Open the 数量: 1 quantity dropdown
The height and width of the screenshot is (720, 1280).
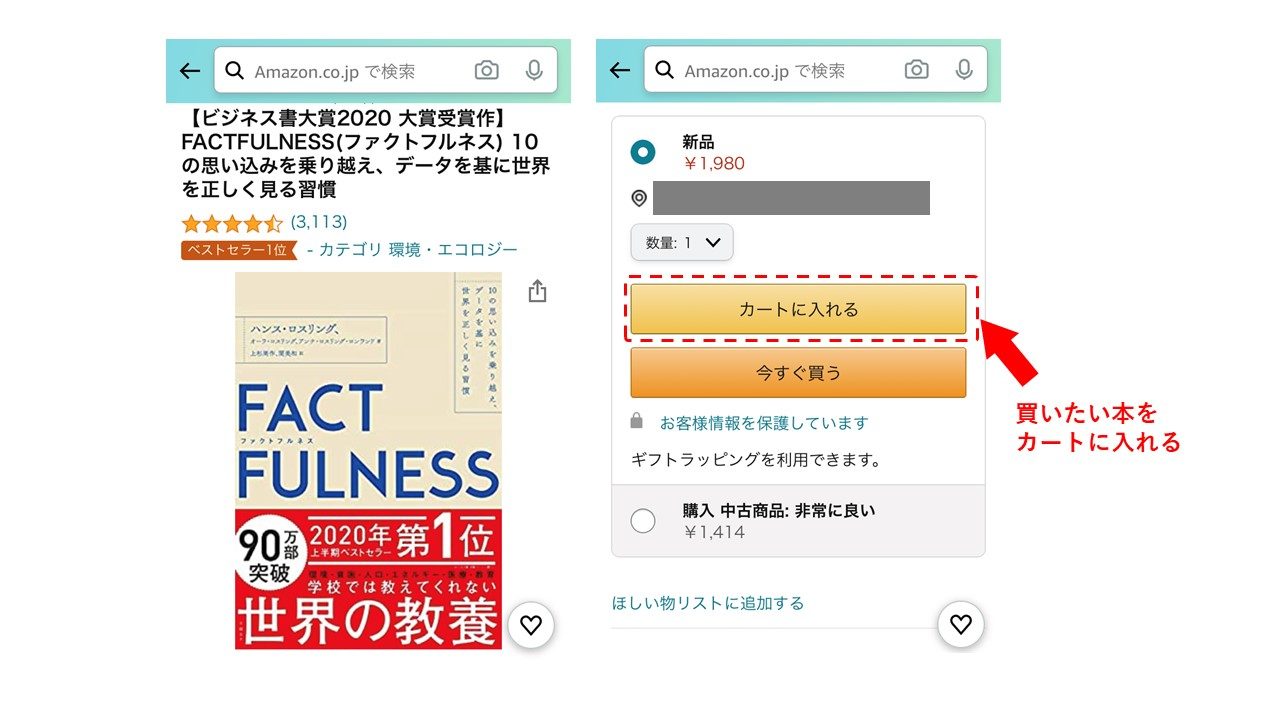pos(682,242)
